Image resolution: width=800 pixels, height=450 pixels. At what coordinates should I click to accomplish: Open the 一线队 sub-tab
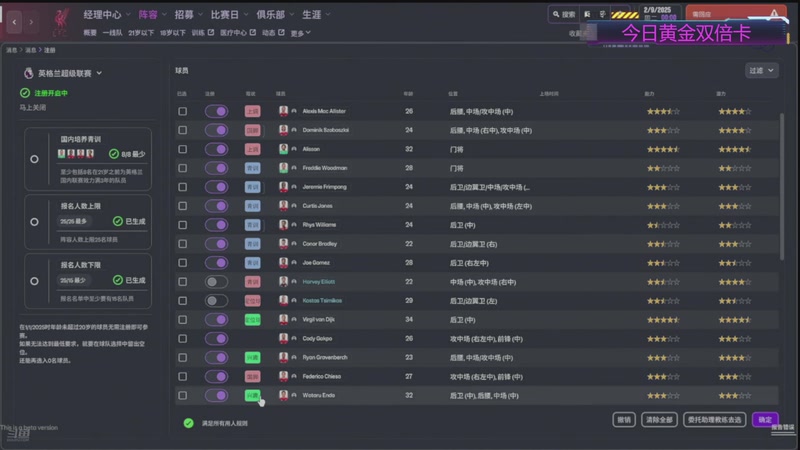[x=112, y=33]
